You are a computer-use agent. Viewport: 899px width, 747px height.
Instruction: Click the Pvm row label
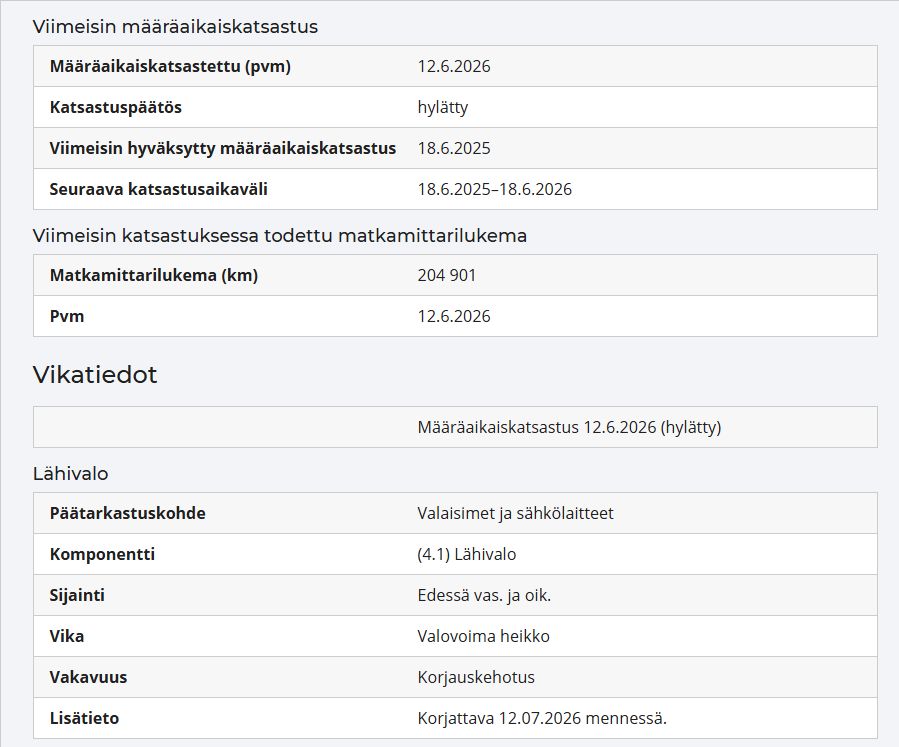point(67,316)
